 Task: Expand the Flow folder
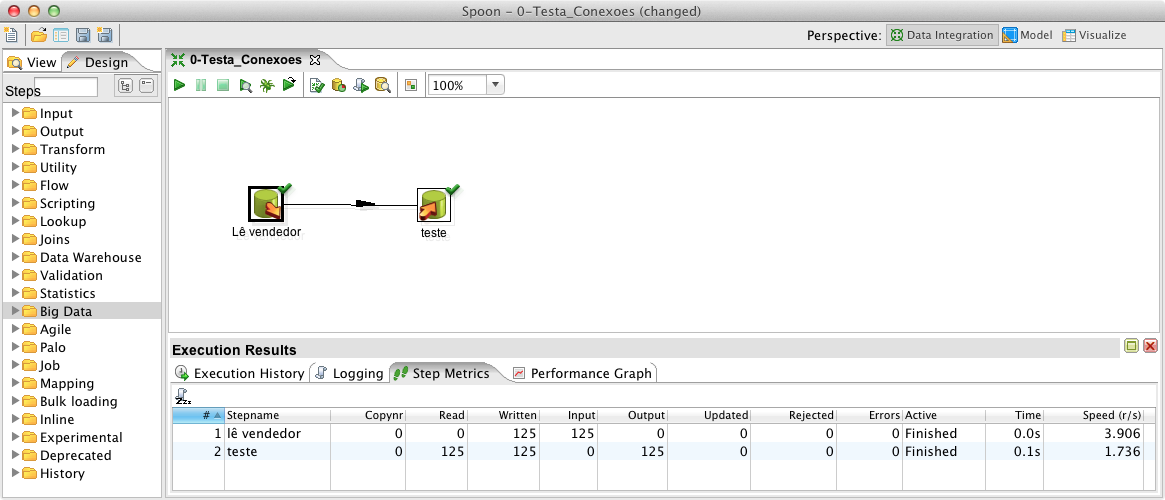(16, 185)
